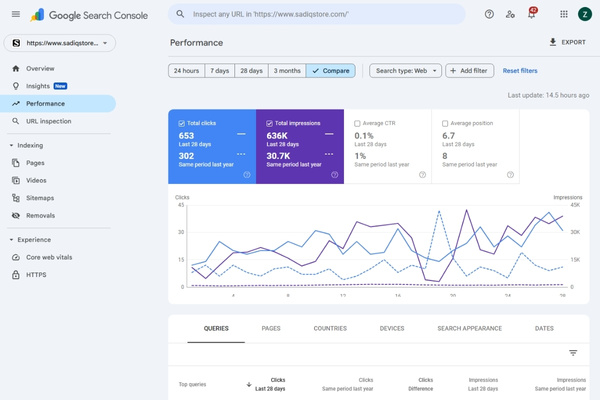Open the hamburger main menu icon
Image resolution: width=600 pixels, height=400 pixels.
pos(15,14)
